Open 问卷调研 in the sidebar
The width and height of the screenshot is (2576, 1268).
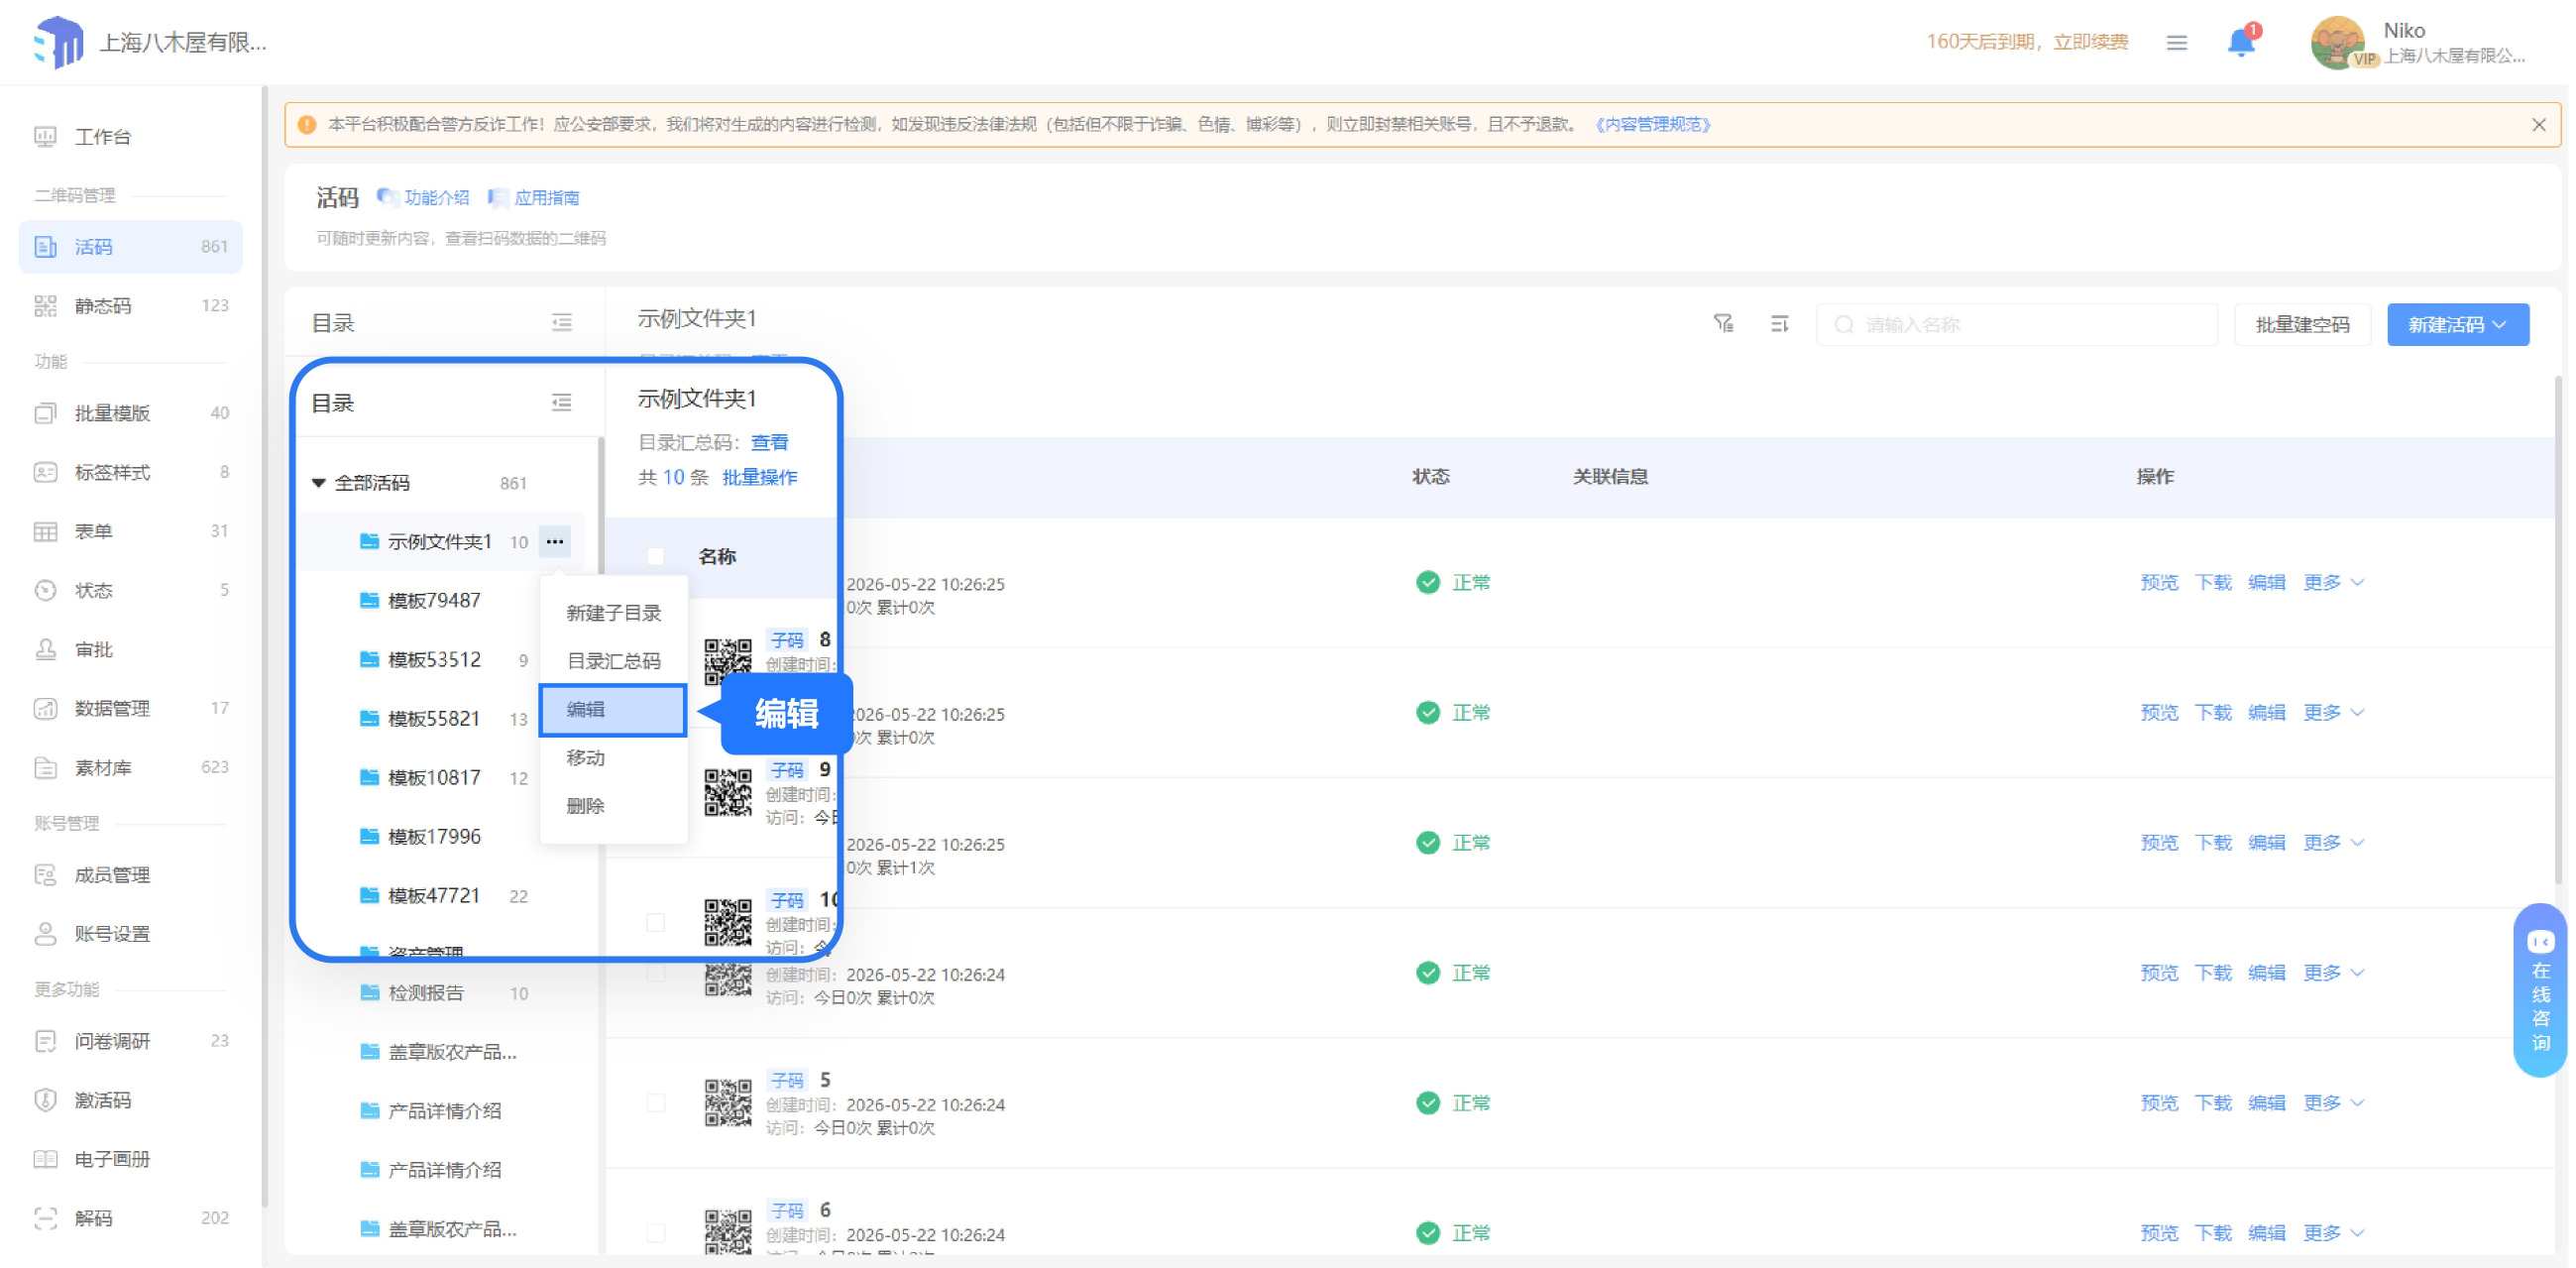[x=130, y=1041]
